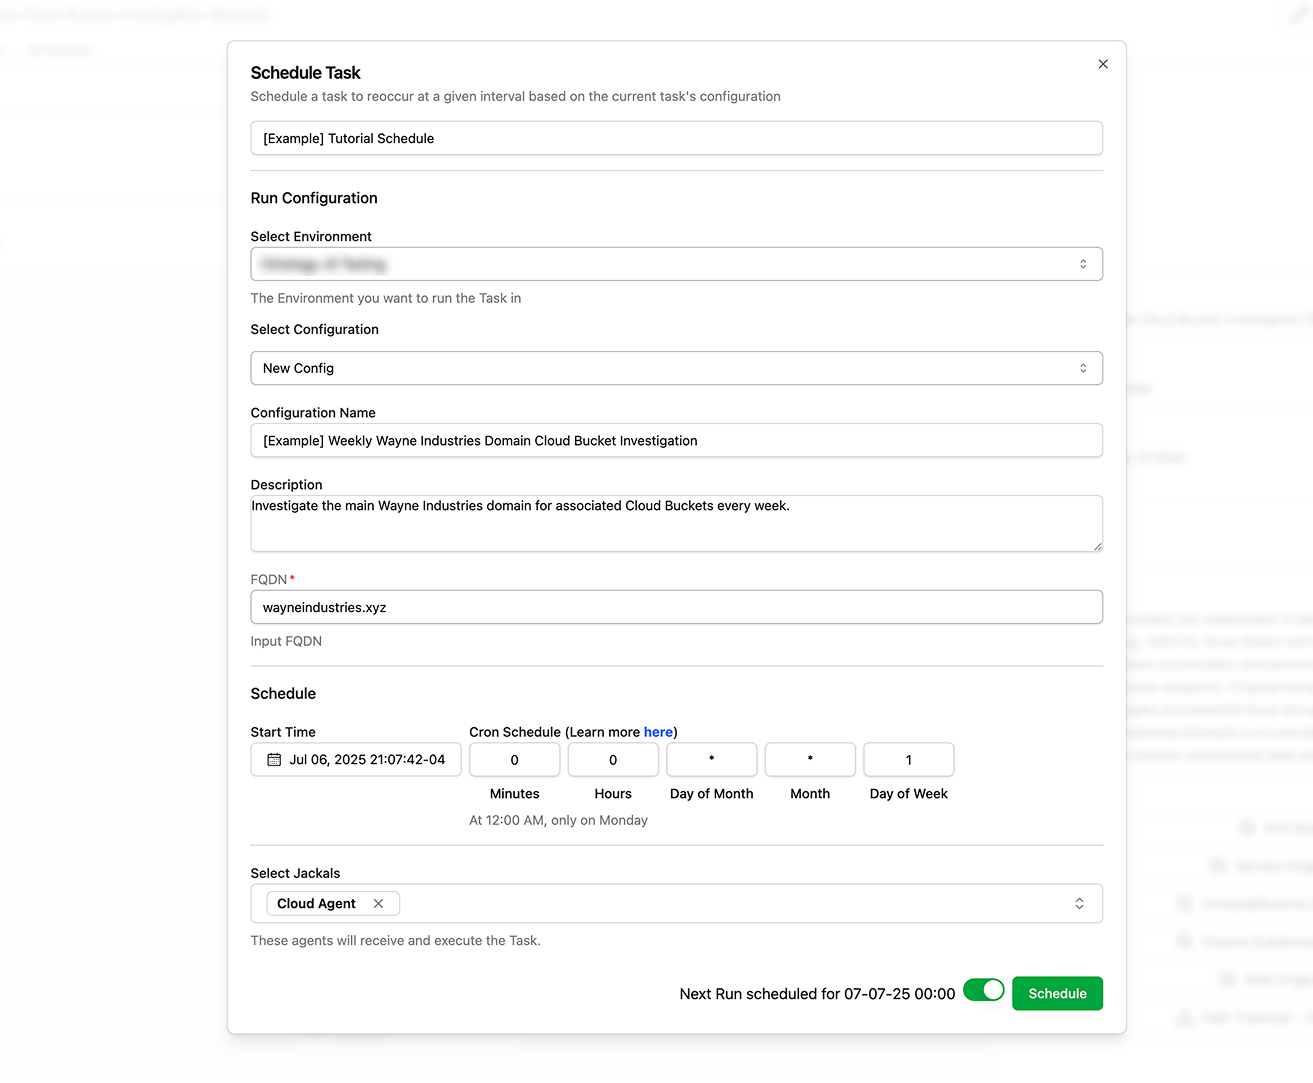This screenshot has width=1313, height=1083.
Task: Select the FQDN input field
Action: [676, 607]
